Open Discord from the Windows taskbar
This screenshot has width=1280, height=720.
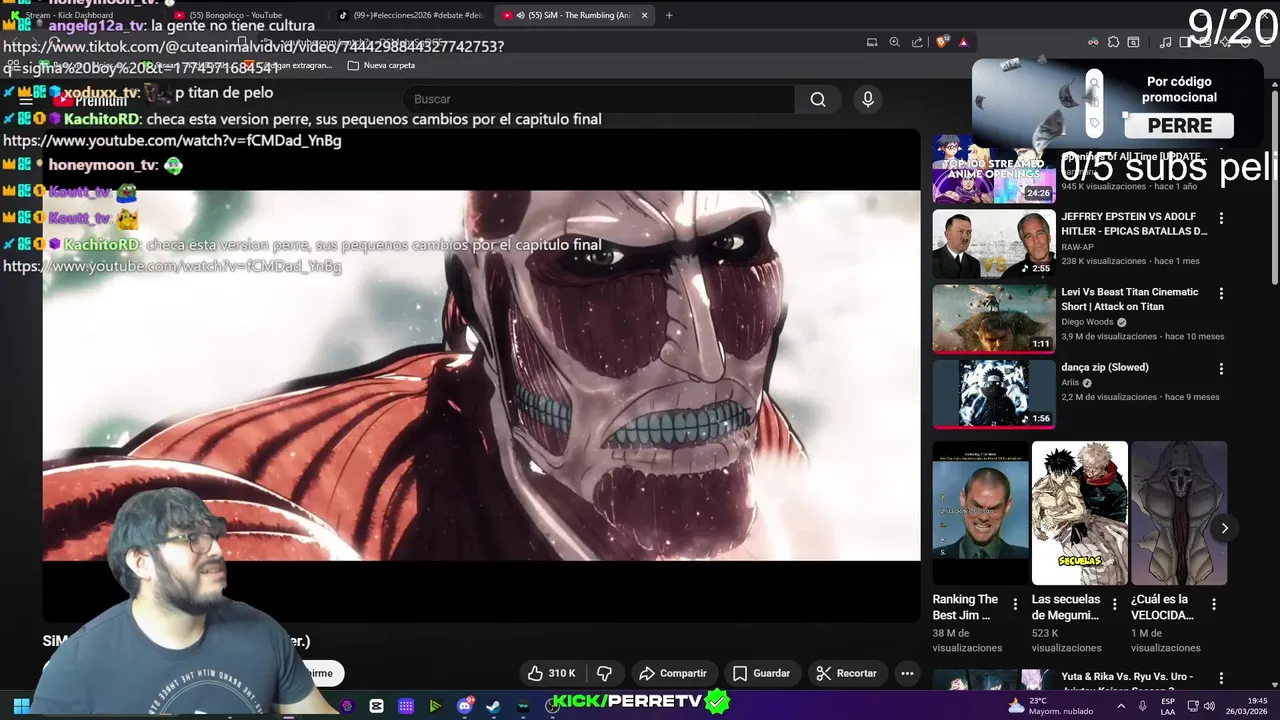pyautogui.click(x=465, y=706)
